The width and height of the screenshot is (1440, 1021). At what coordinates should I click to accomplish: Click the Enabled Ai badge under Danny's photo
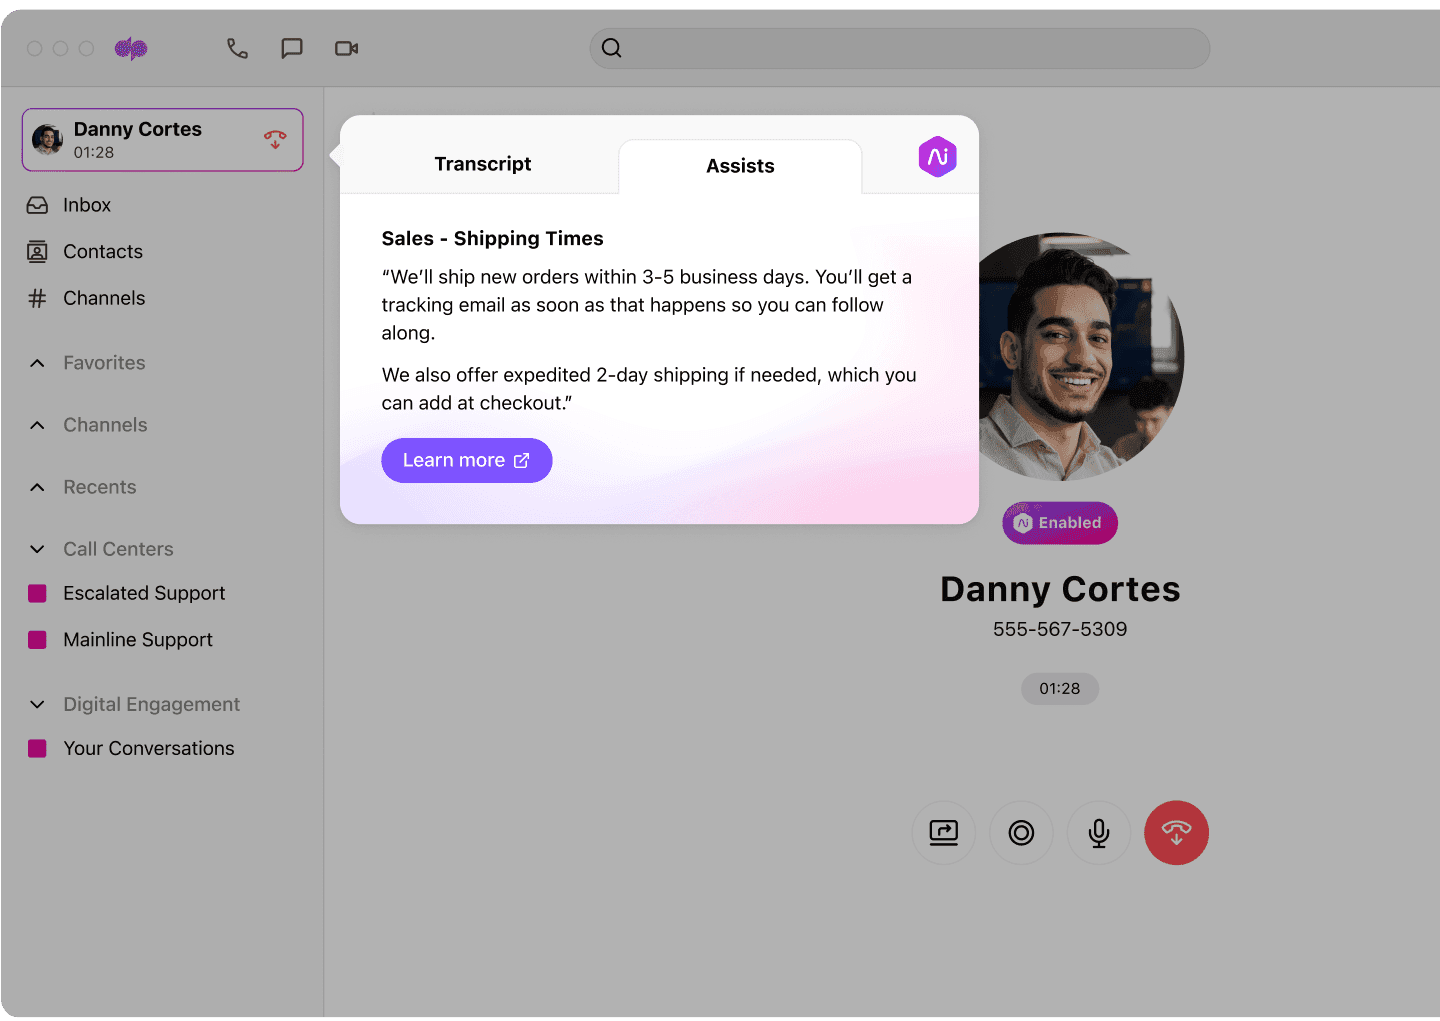1060,522
